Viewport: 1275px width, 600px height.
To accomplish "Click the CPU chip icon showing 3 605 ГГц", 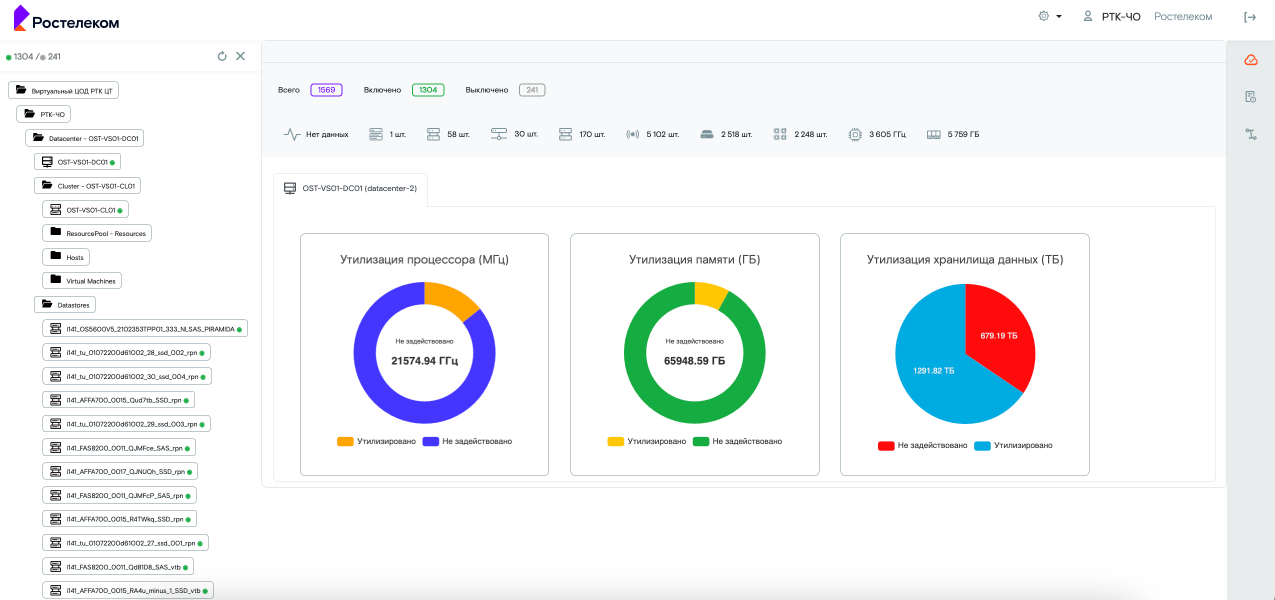I will pos(855,134).
